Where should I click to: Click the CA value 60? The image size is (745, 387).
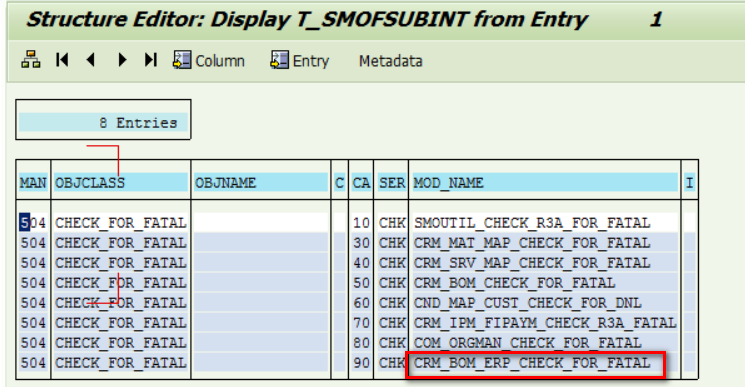pyautogui.click(x=361, y=302)
